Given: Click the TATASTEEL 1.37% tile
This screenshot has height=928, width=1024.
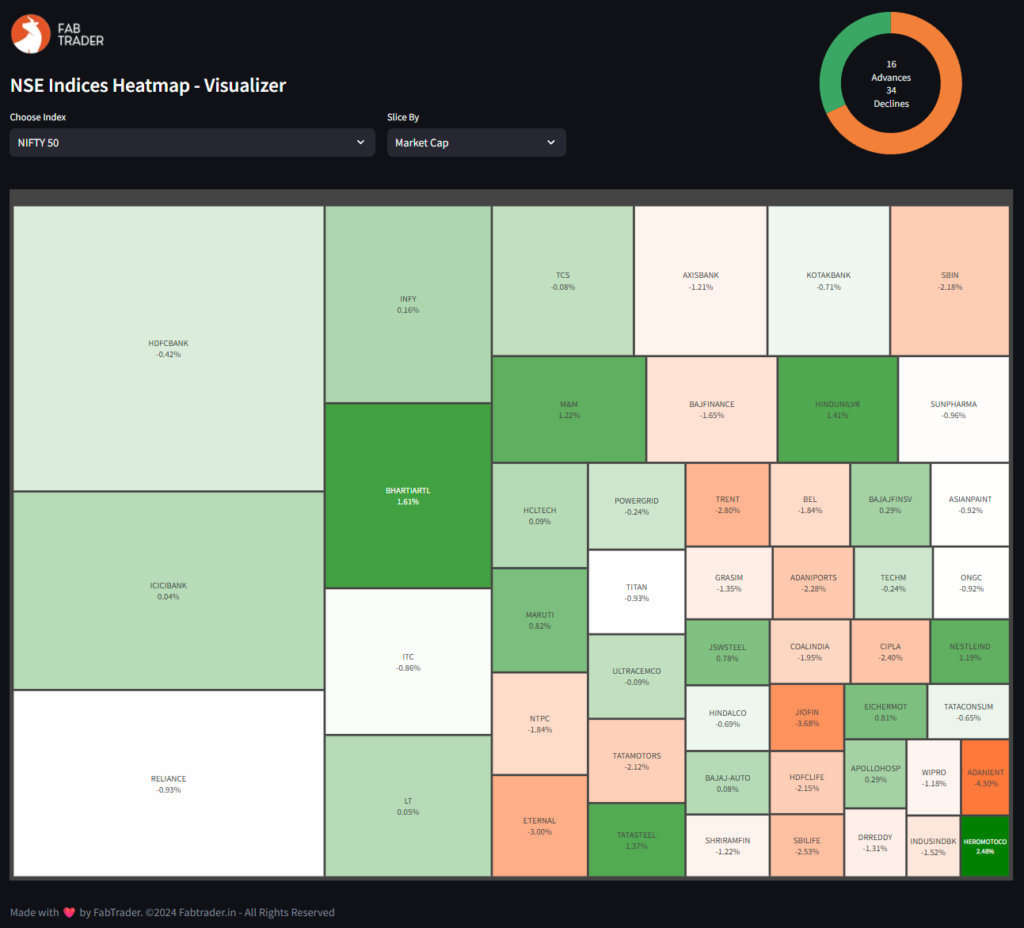Looking at the screenshot, I should [637, 840].
